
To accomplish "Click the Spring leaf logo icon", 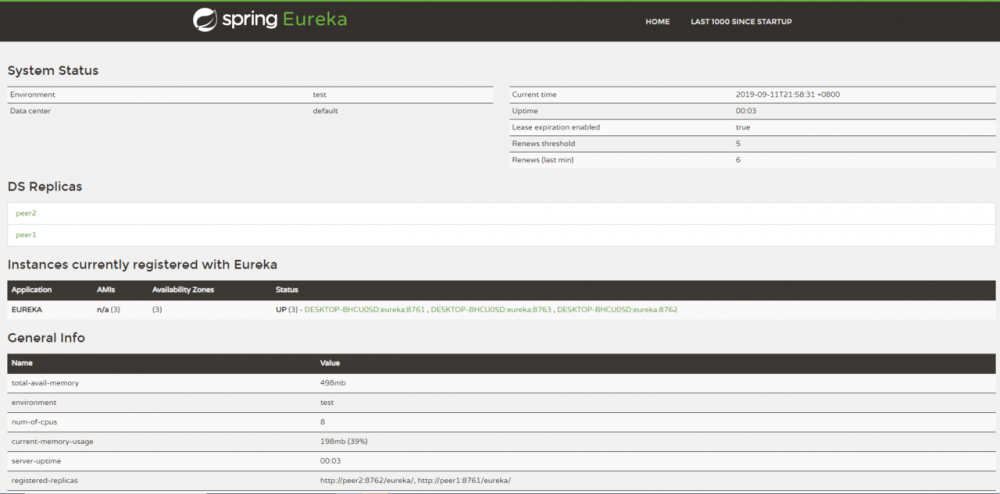I will [205, 20].
